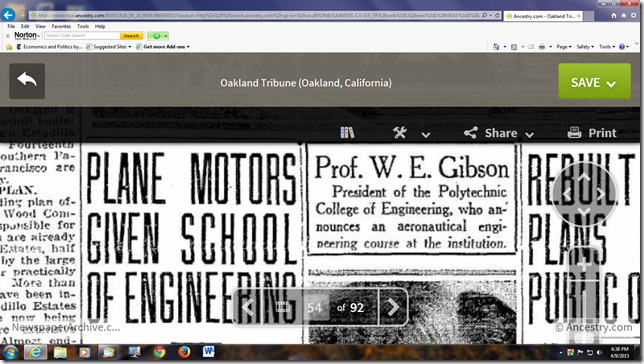This screenshot has height=364, width=644.
Task: Pan image left with the pan control
Action: point(567,194)
